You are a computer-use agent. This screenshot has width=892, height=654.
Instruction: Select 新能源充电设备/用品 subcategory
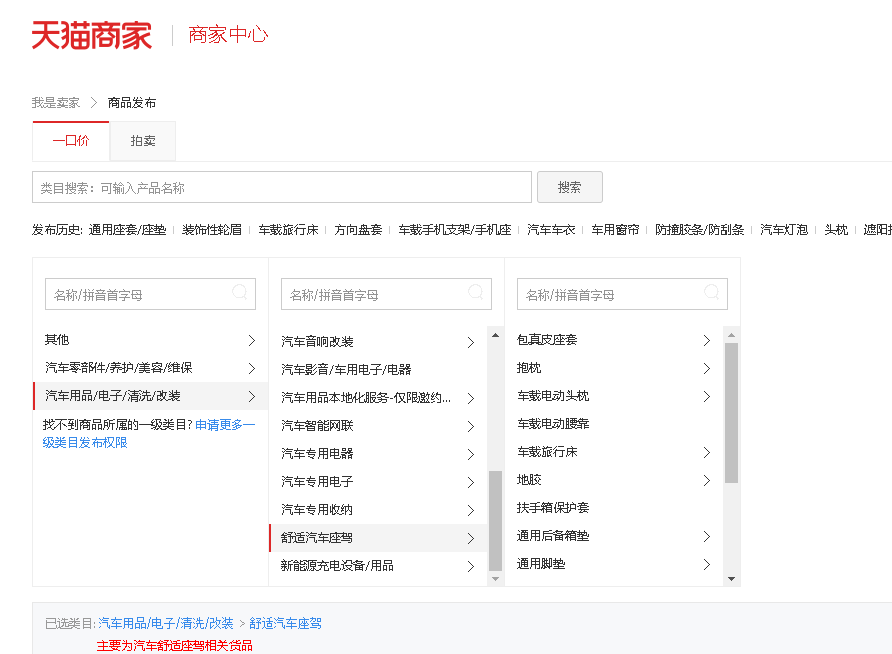click(x=378, y=566)
